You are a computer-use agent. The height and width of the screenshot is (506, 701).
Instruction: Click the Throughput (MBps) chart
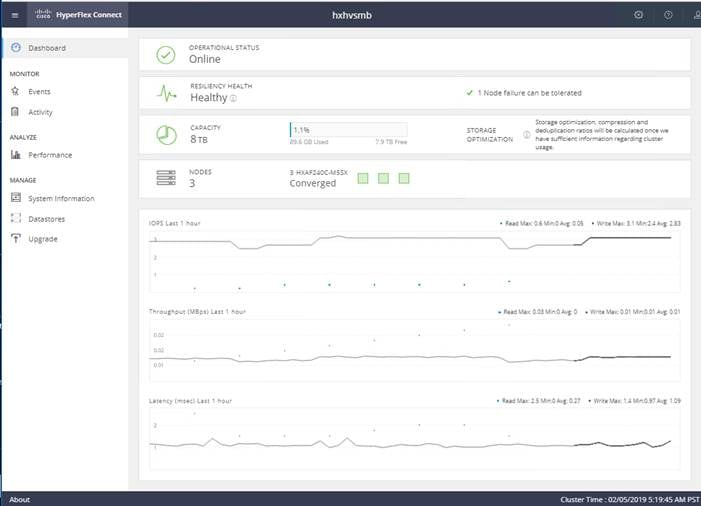[x=414, y=351]
